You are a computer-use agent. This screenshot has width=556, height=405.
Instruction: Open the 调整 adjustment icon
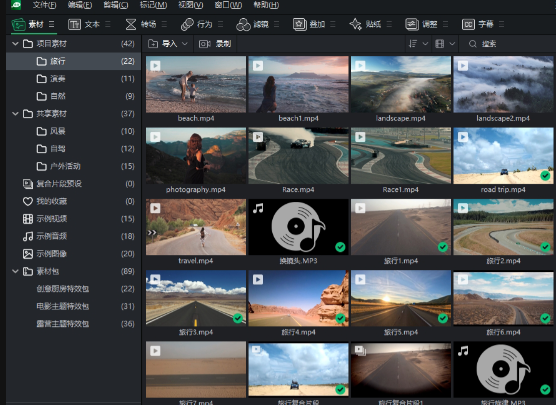click(412, 24)
